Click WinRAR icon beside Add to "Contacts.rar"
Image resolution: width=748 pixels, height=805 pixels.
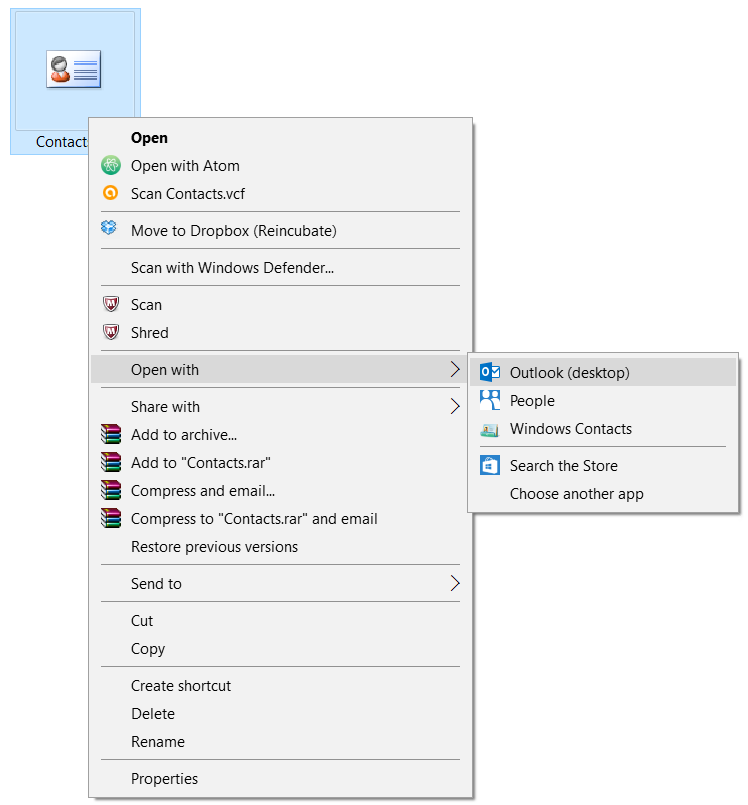111,462
